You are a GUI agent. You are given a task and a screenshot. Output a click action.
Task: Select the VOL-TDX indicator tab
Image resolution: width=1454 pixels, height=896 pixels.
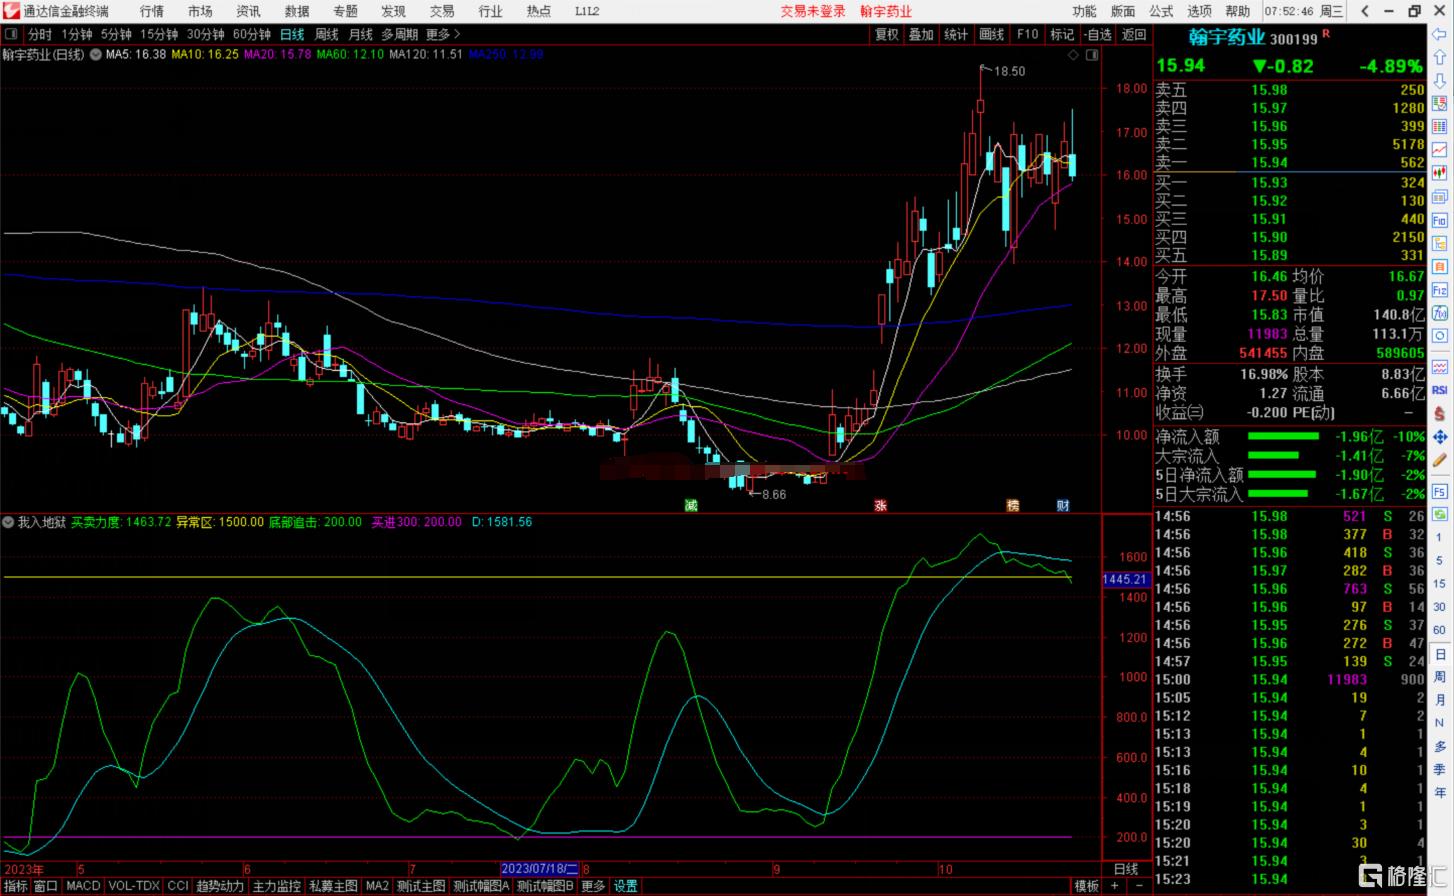tap(134, 886)
